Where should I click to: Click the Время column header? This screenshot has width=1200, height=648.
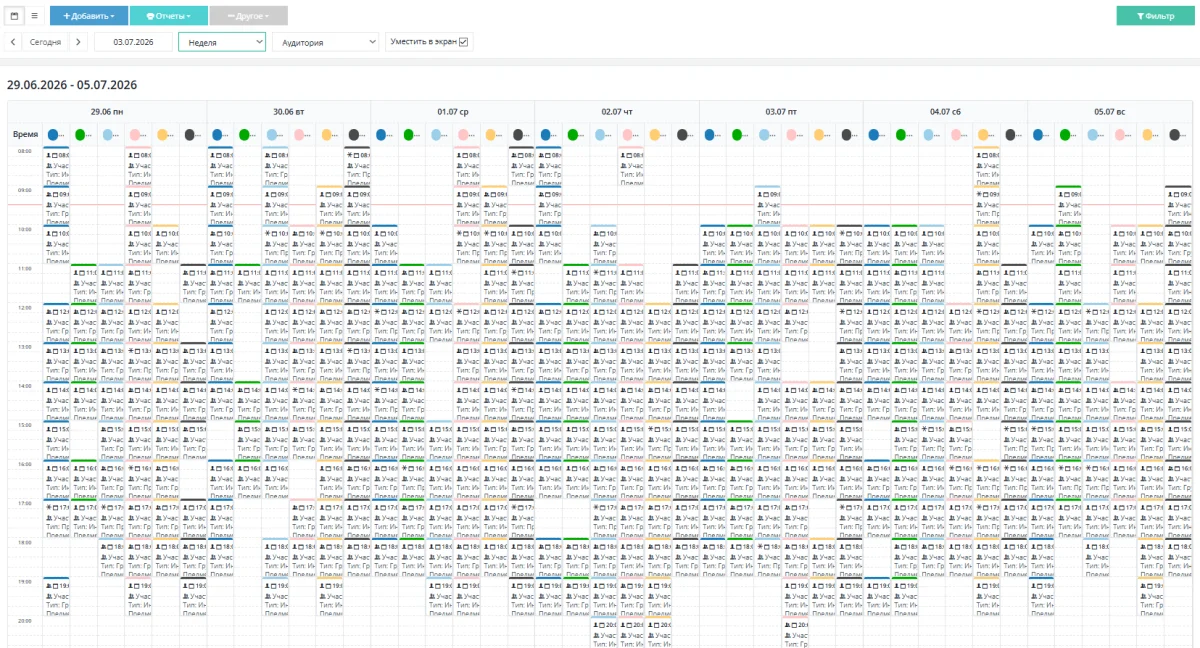click(25, 134)
